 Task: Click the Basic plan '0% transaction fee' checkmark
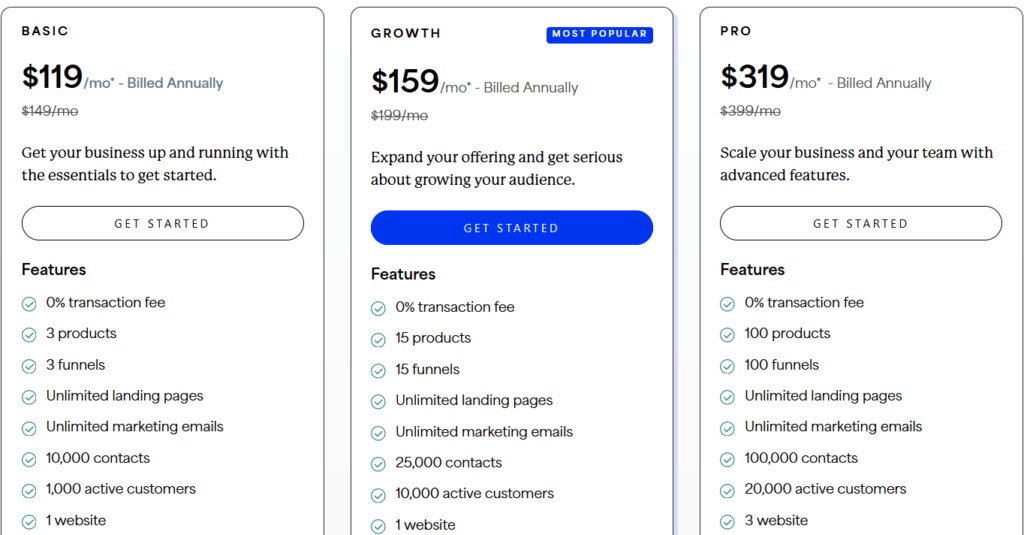[29, 304]
